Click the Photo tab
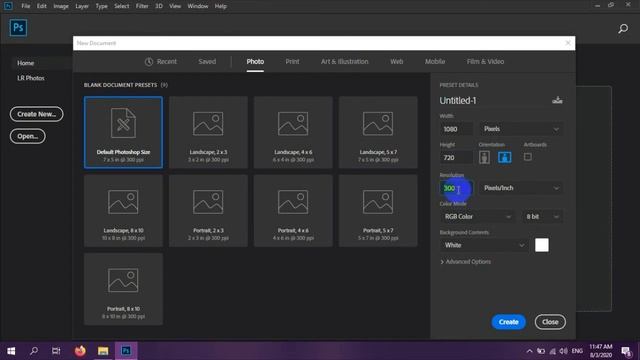Screen dimensions: 640x360 255,62
